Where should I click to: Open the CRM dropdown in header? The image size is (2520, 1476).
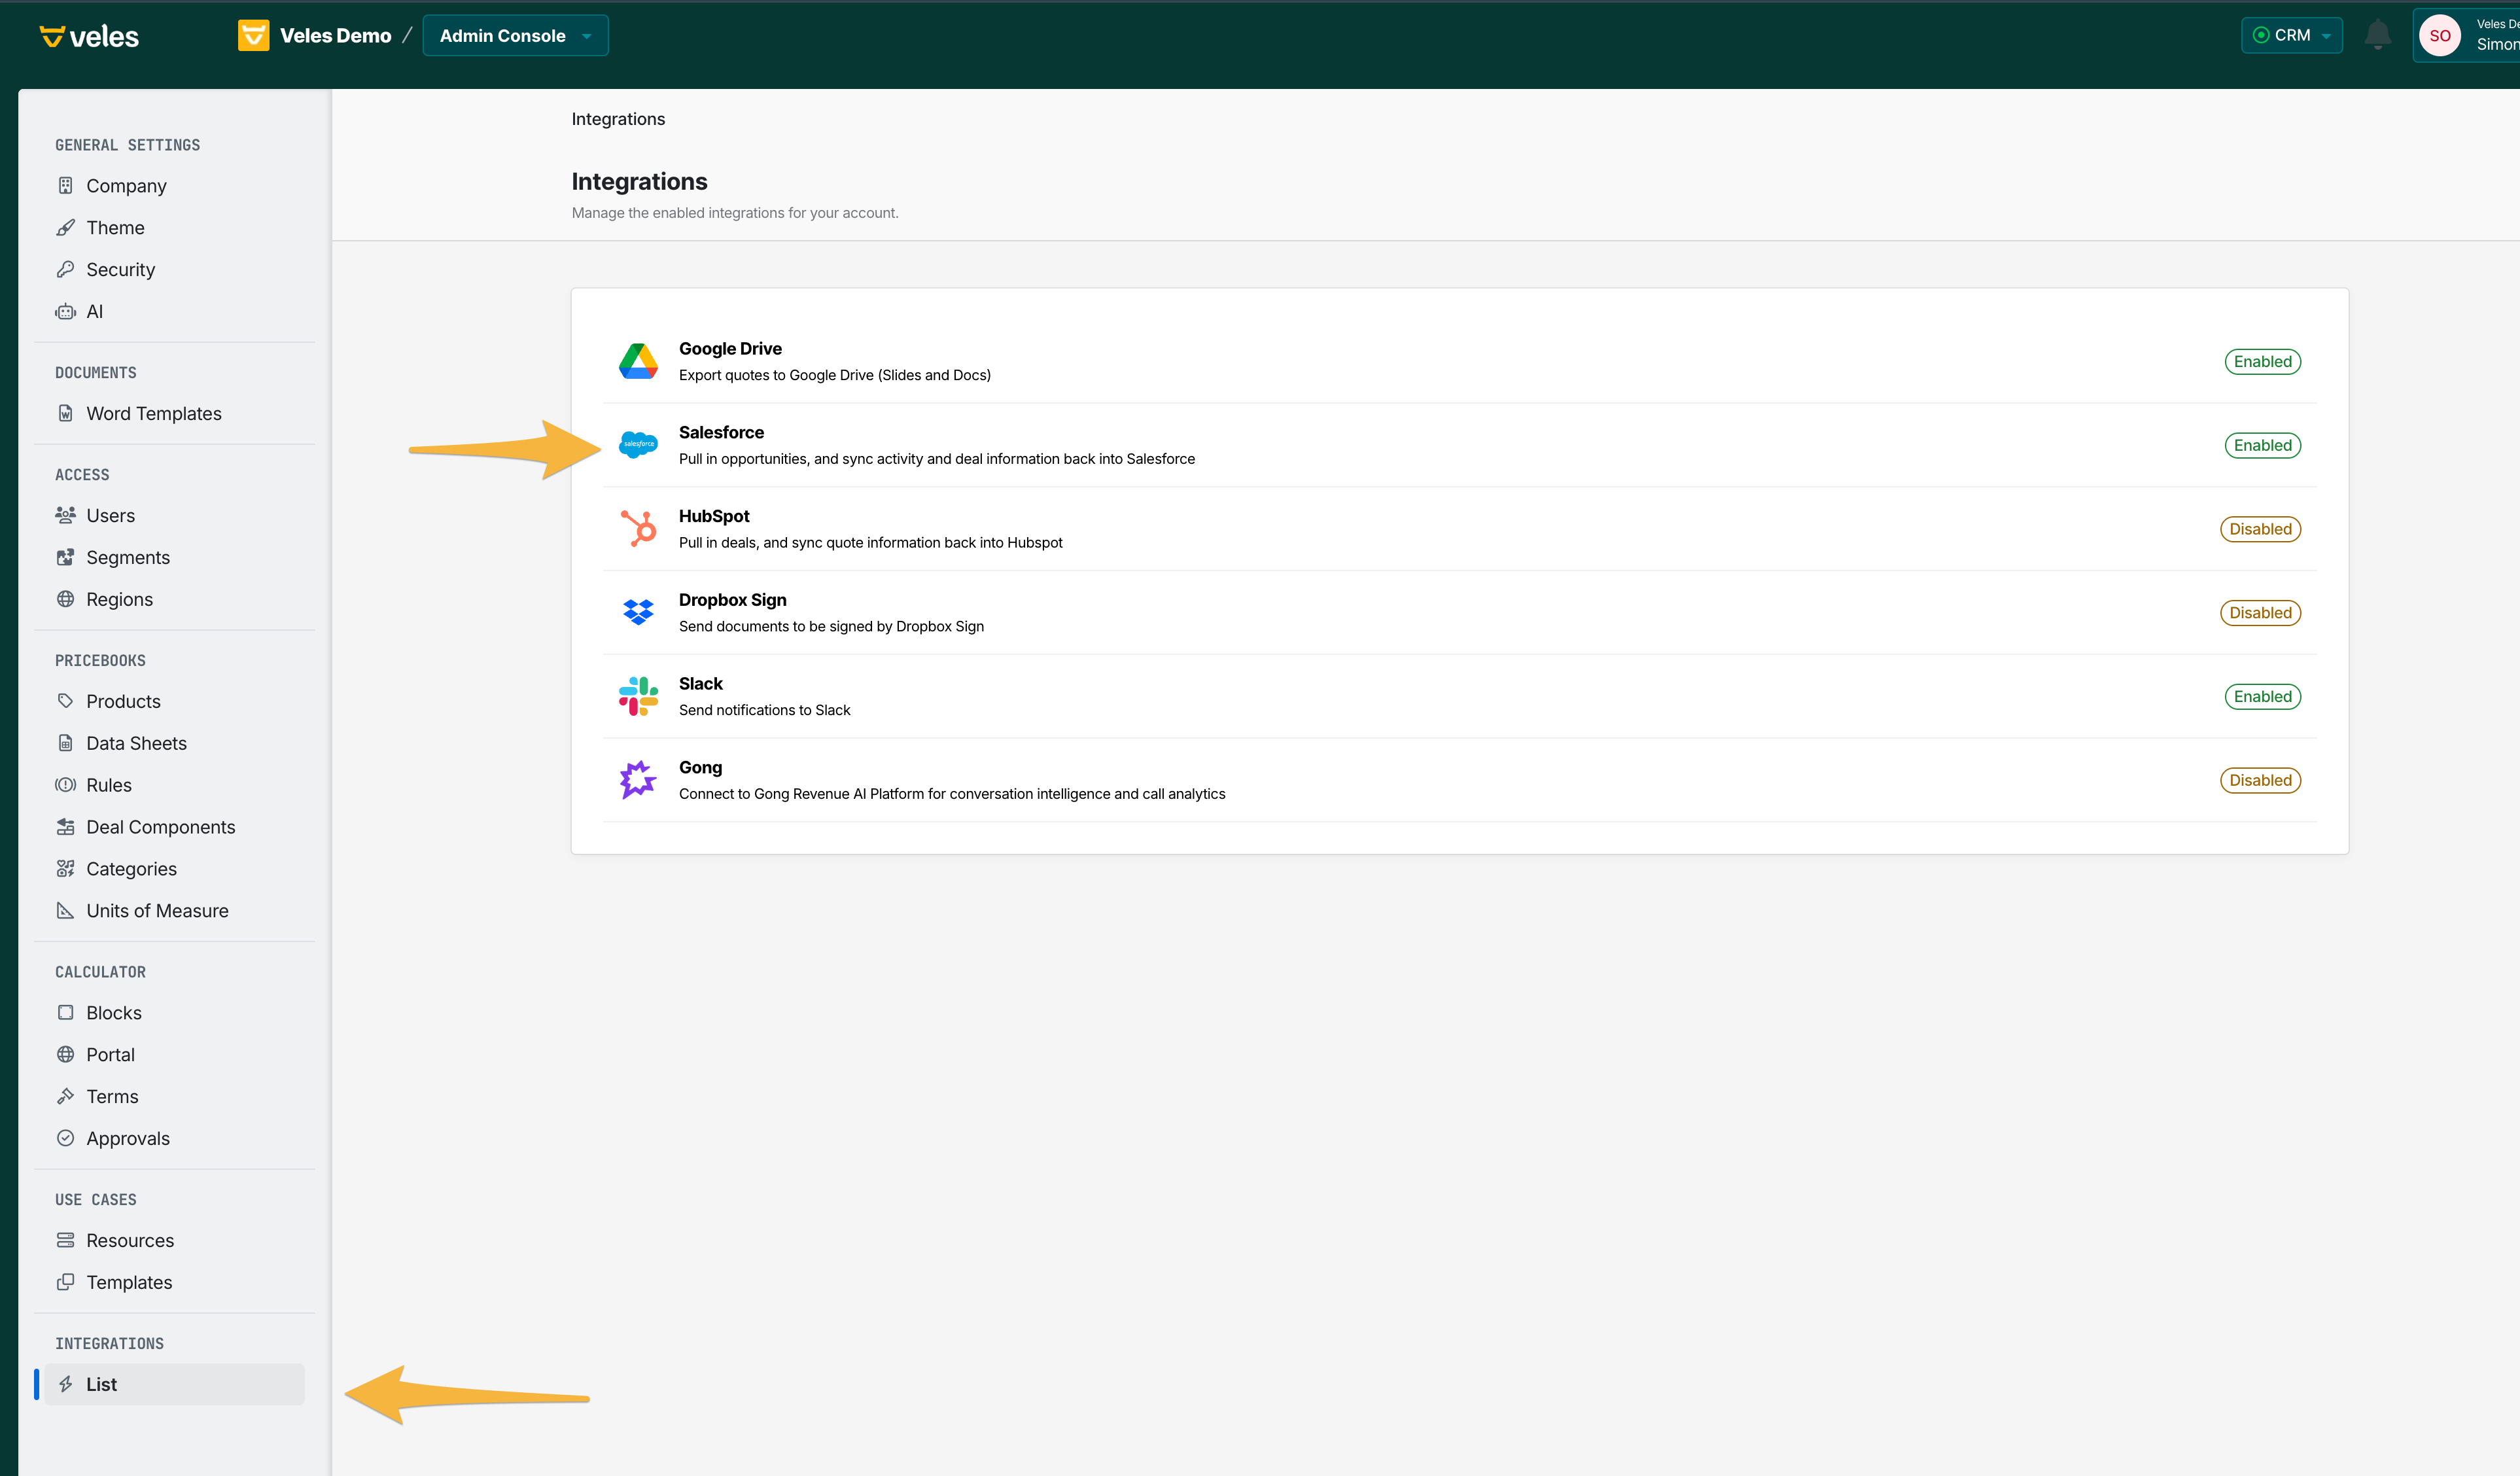[2292, 36]
